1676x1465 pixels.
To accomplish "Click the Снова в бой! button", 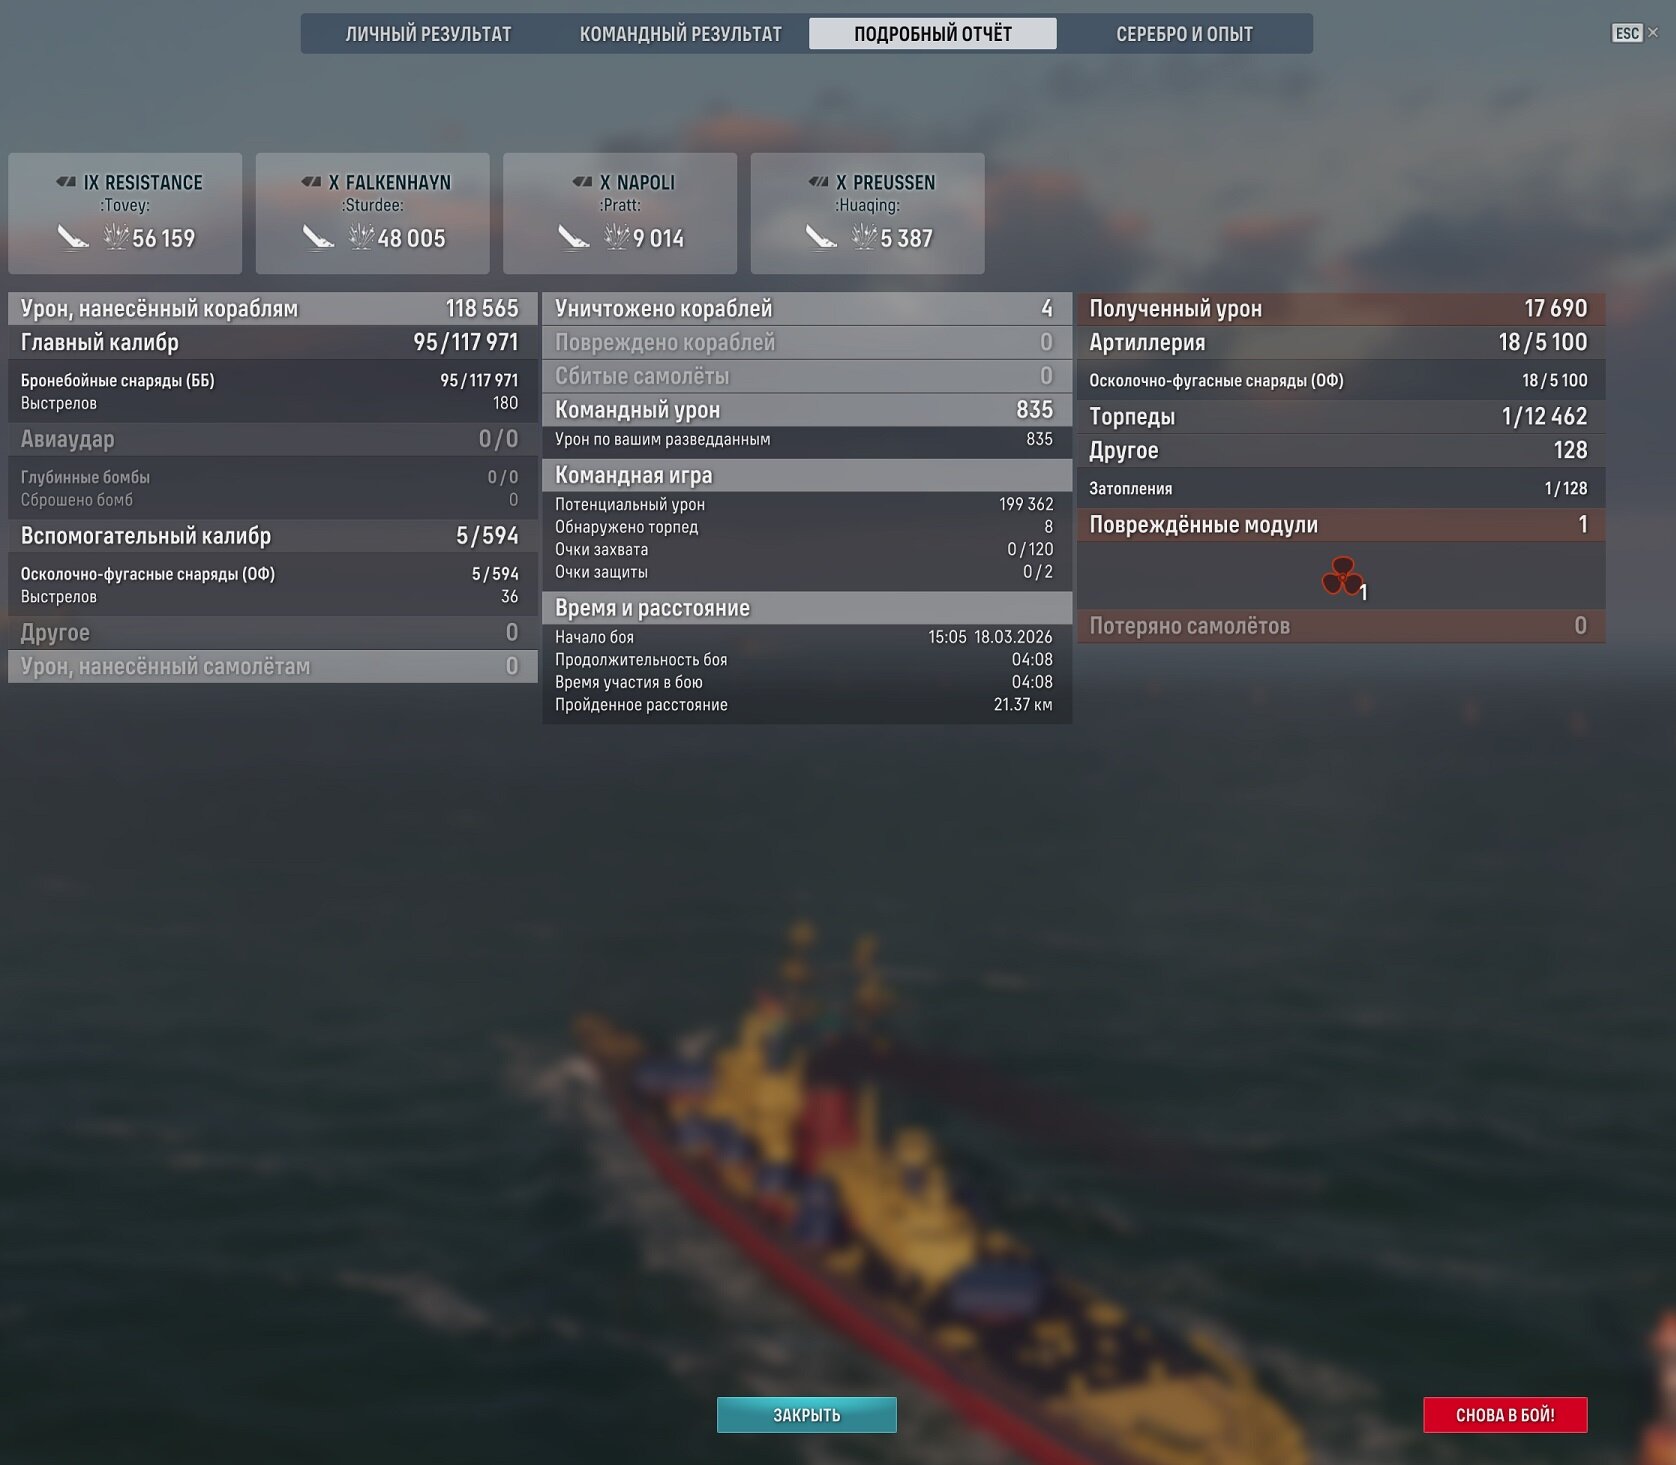I will pos(1504,1414).
